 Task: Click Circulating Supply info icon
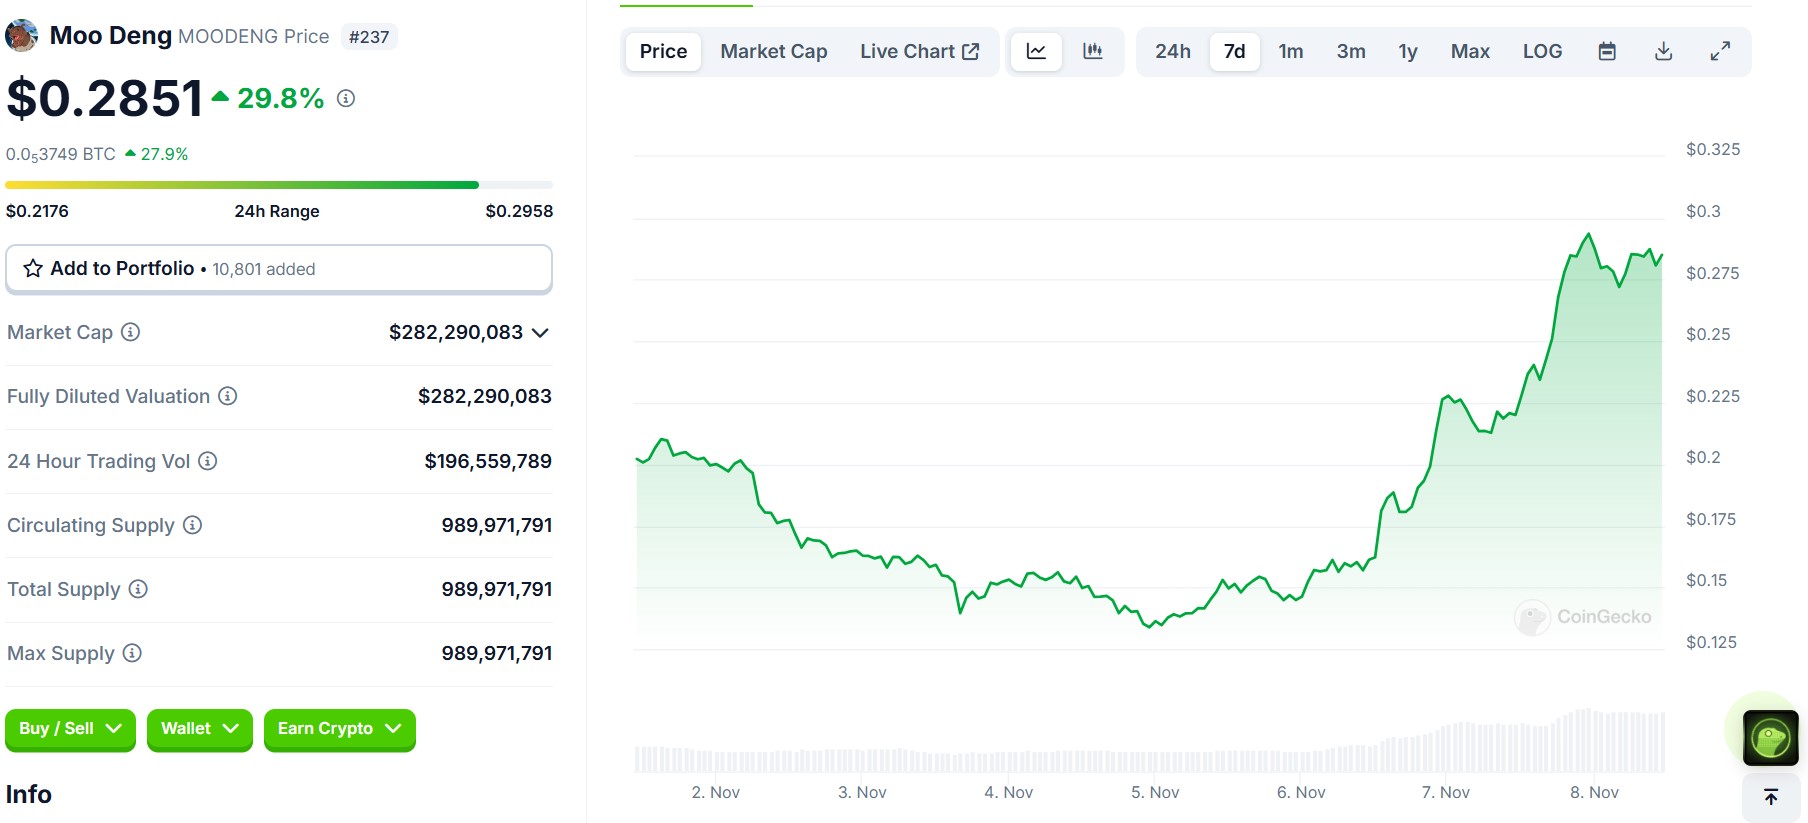tap(193, 525)
